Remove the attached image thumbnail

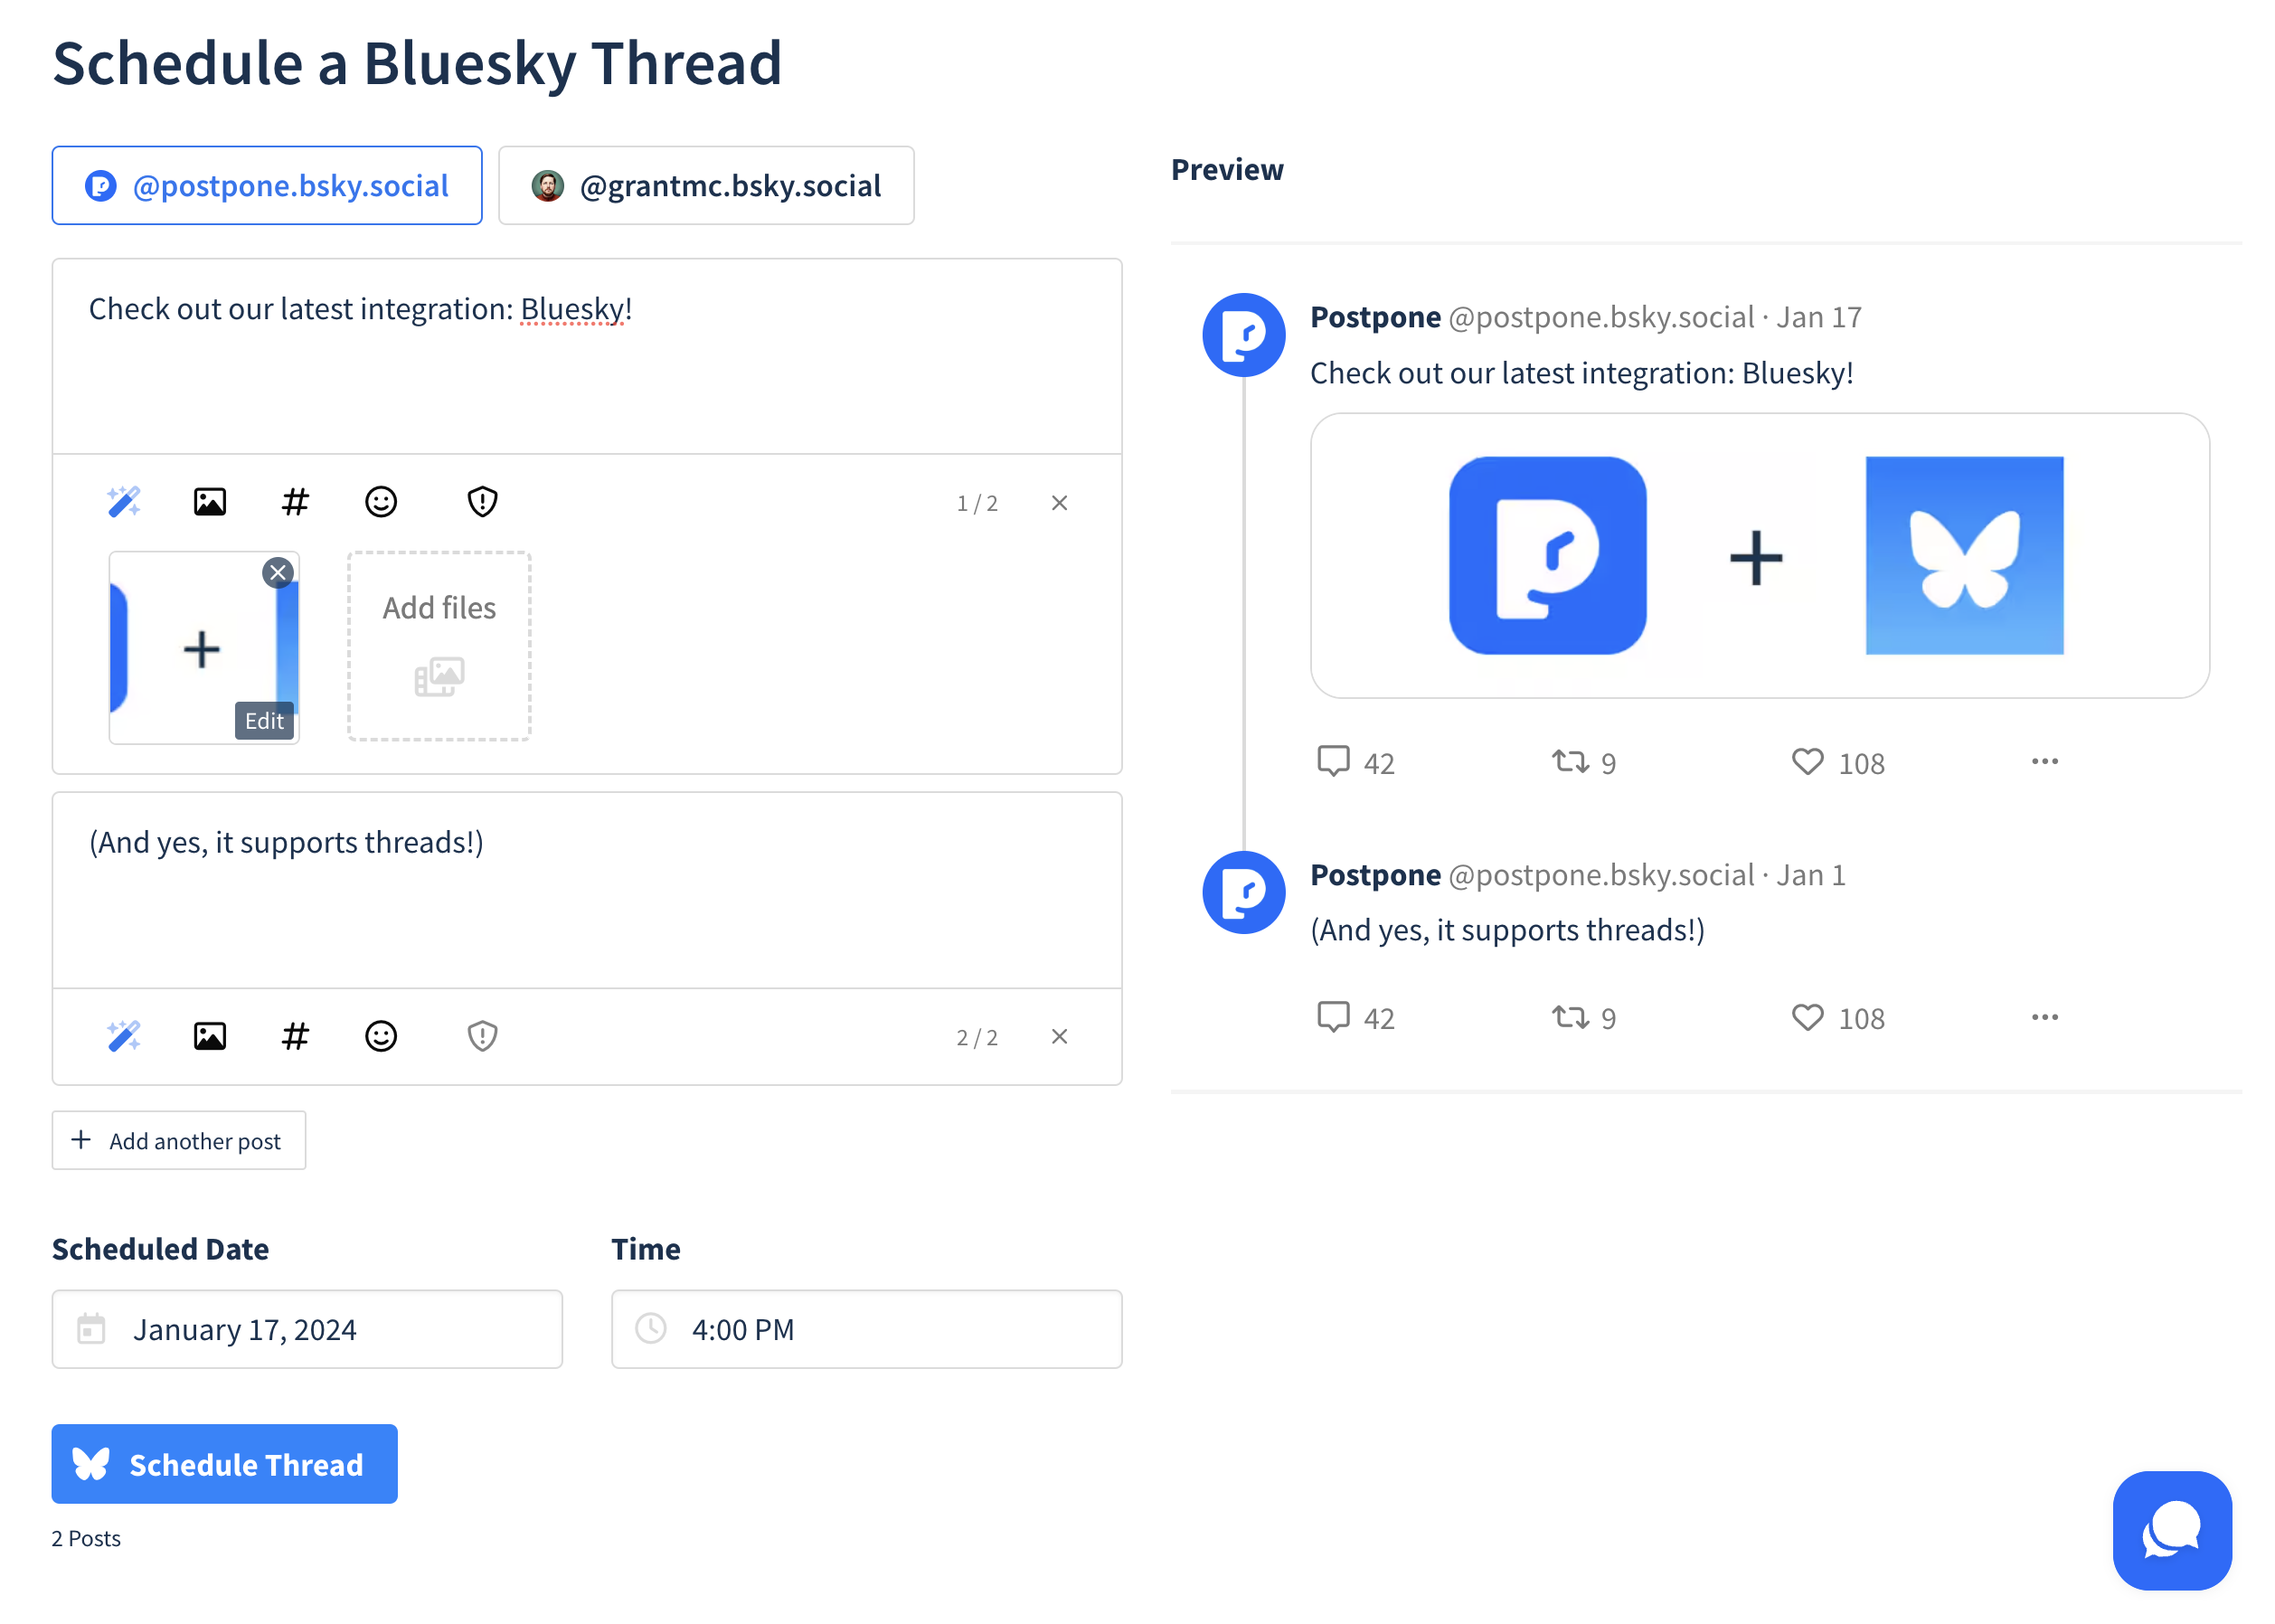coord(278,572)
